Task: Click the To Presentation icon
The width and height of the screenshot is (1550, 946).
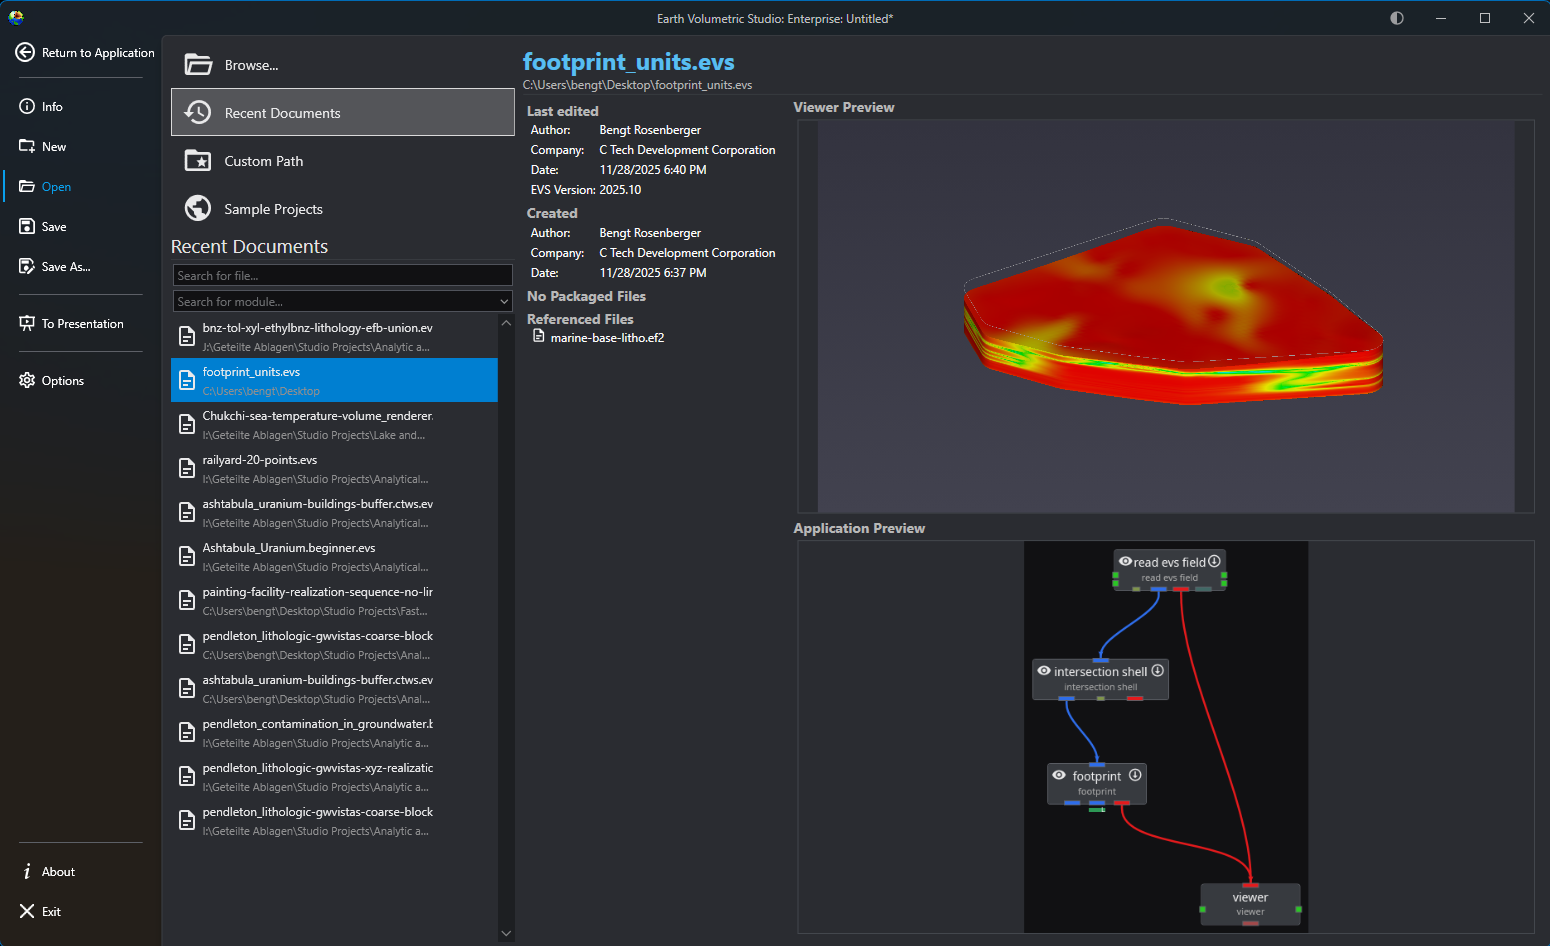Action: tap(27, 323)
